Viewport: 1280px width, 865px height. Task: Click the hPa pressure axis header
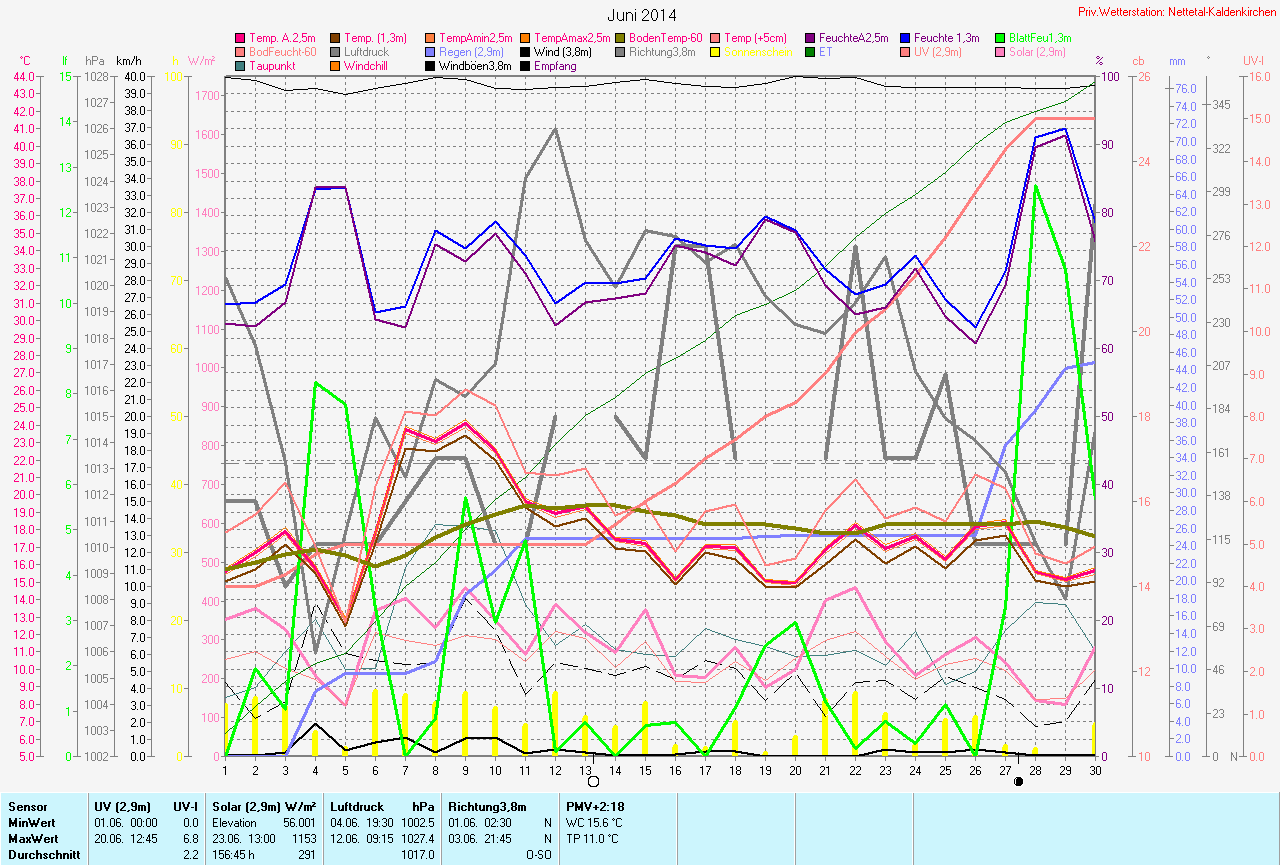point(95,61)
